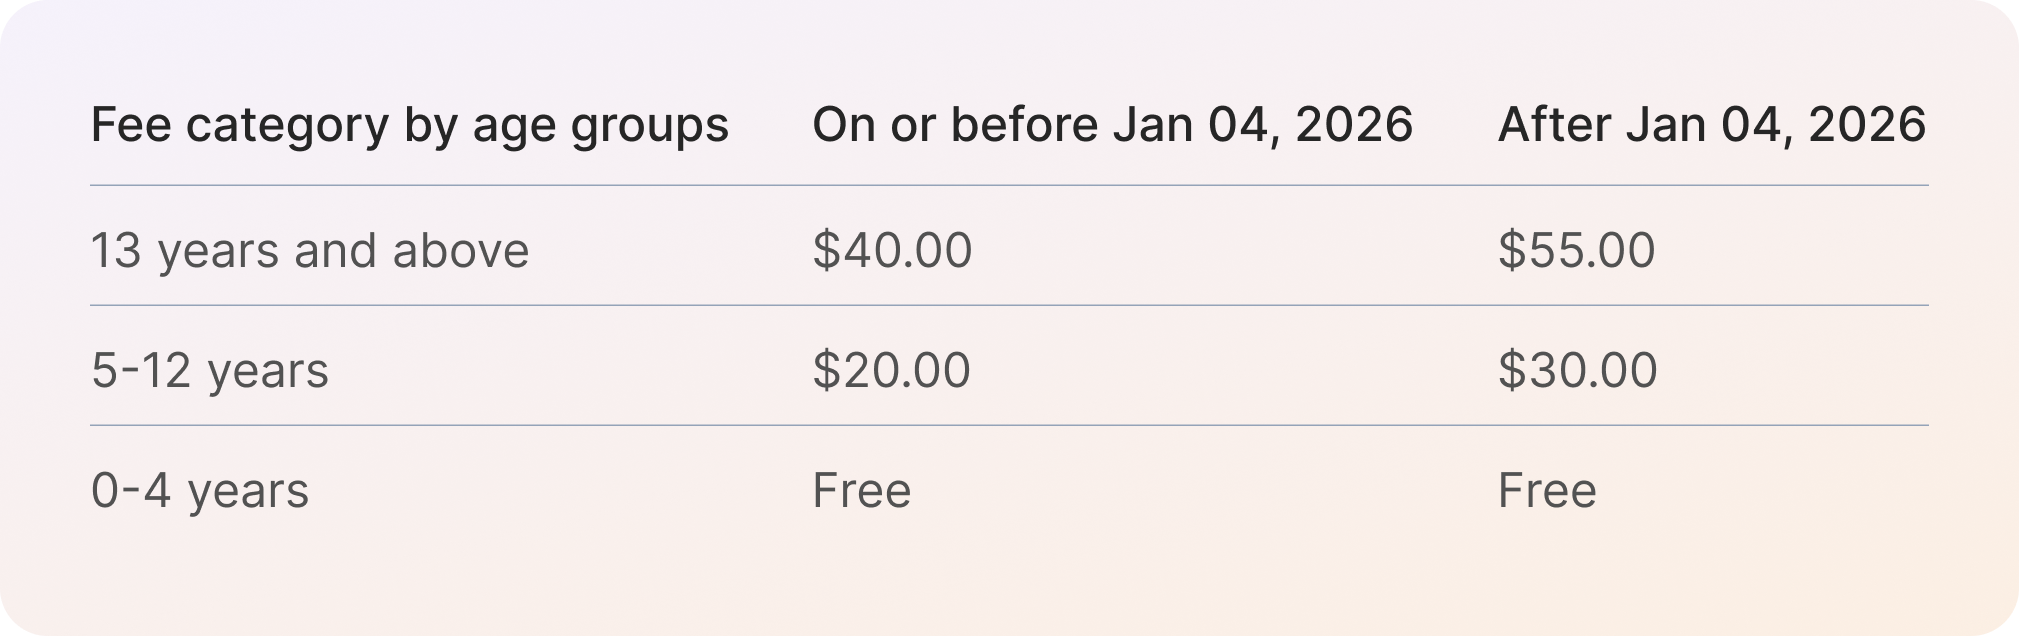Image resolution: width=2019 pixels, height=636 pixels.
Task: Select the $30.00 late child fee
Action: (x=1577, y=370)
